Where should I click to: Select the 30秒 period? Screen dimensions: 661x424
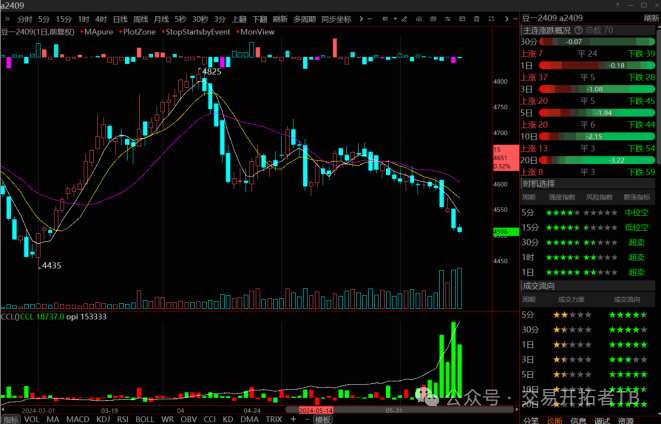click(200, 19)
